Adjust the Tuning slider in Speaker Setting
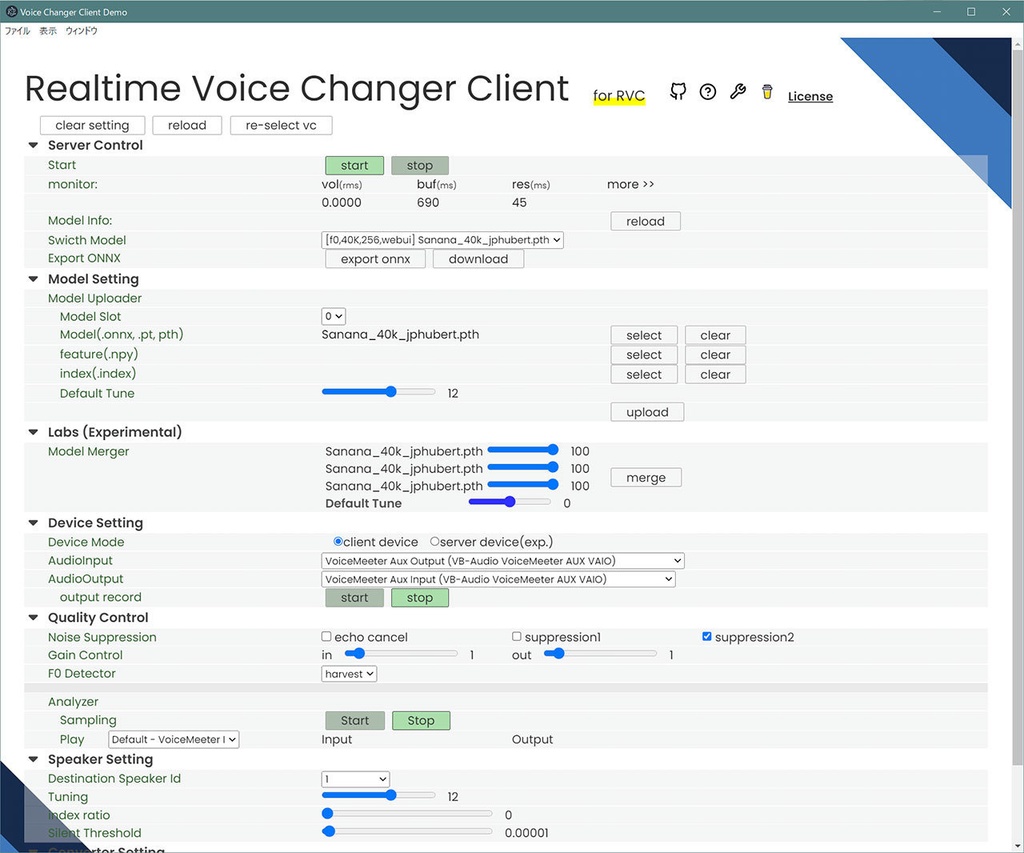The height and width of the screenshot is (853, 1024). tap(379, 795)
